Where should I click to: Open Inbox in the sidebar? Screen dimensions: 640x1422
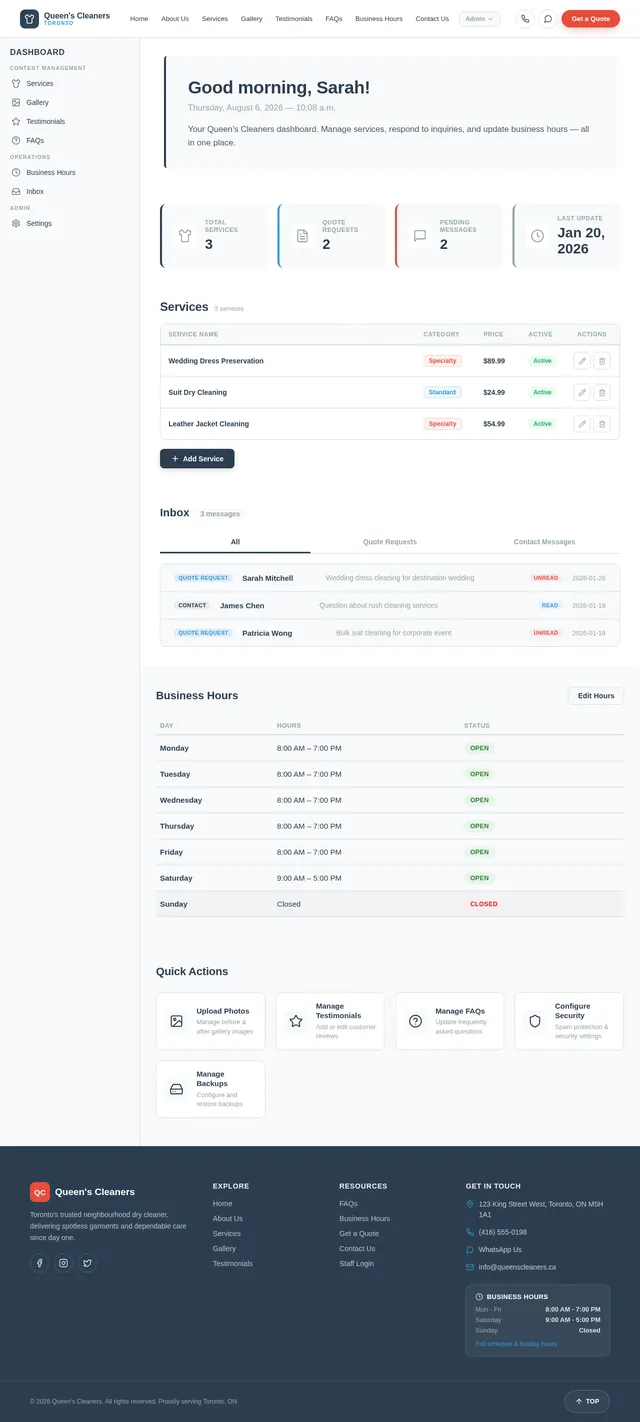coord(69,192)
